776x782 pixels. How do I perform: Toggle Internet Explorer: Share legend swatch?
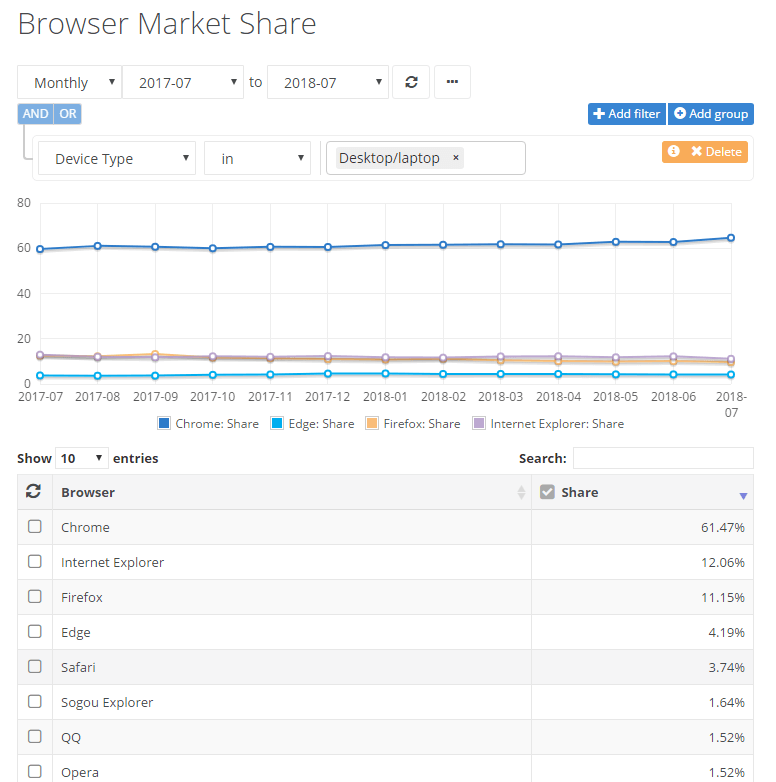click(x=479, y=423)
